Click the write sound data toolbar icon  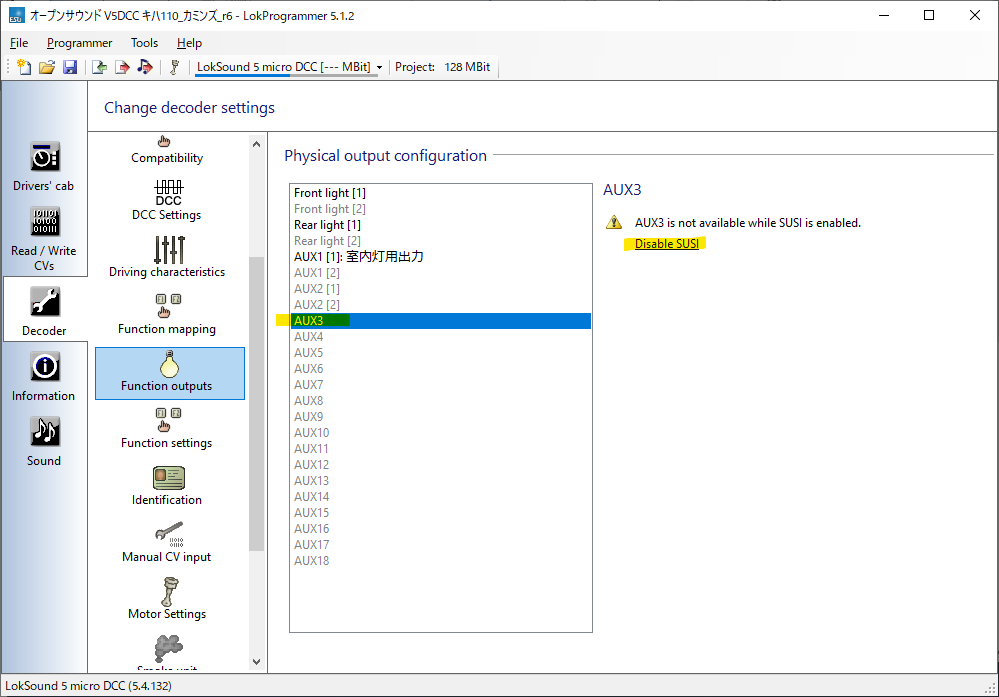tap(145, 67)
